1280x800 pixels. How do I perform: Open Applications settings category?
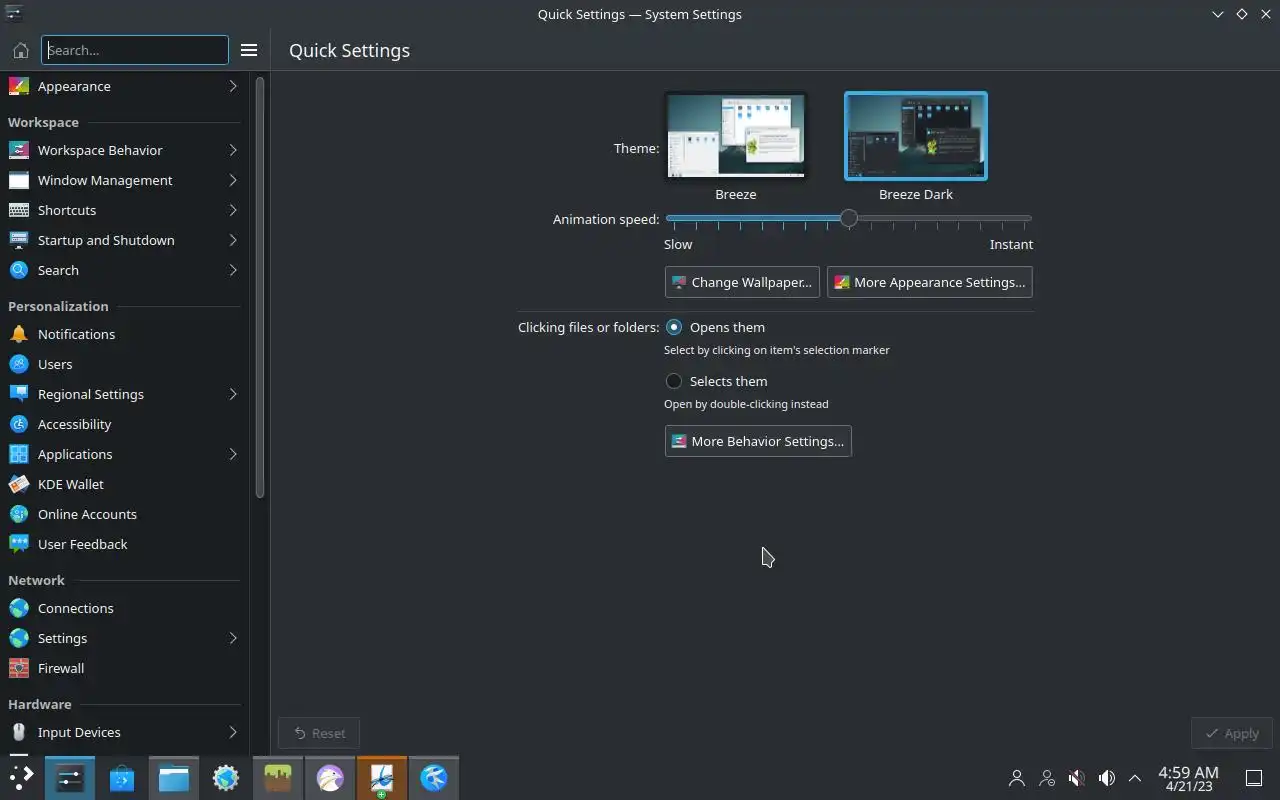pos(124,454)
